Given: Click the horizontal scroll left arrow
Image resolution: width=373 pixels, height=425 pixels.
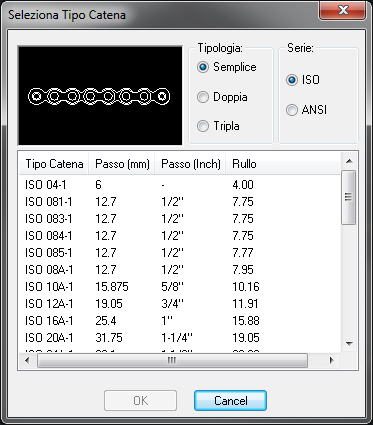Looking at the screenshot, I should click(27, 360).
